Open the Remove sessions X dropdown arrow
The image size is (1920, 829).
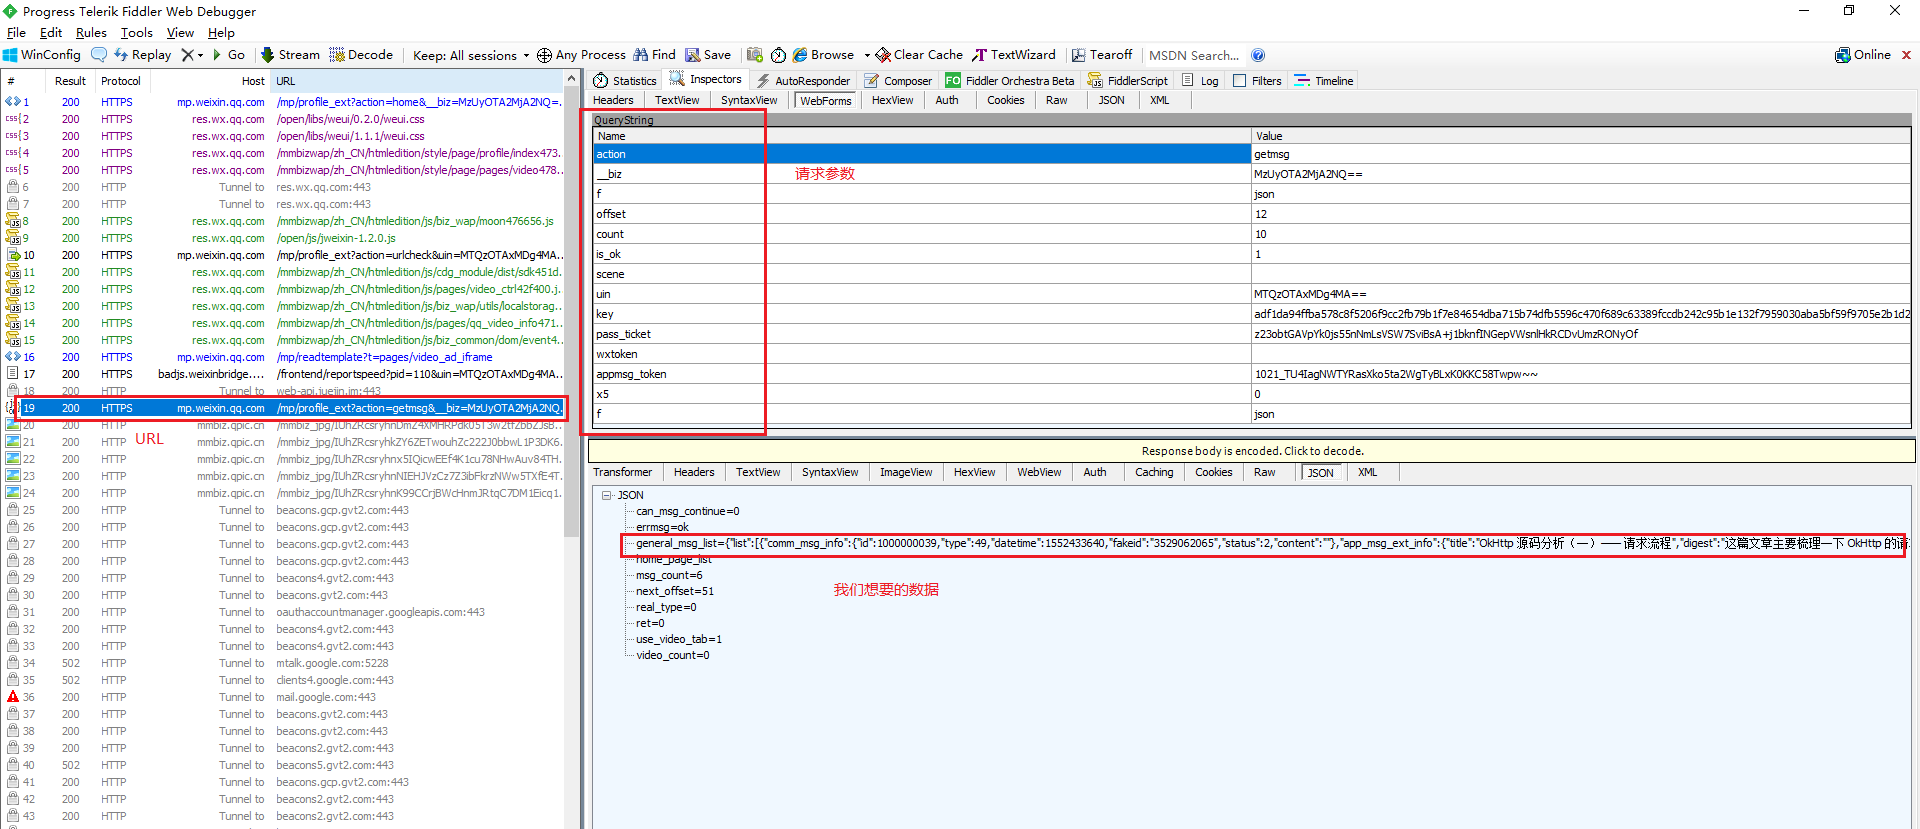coord(200,55)
